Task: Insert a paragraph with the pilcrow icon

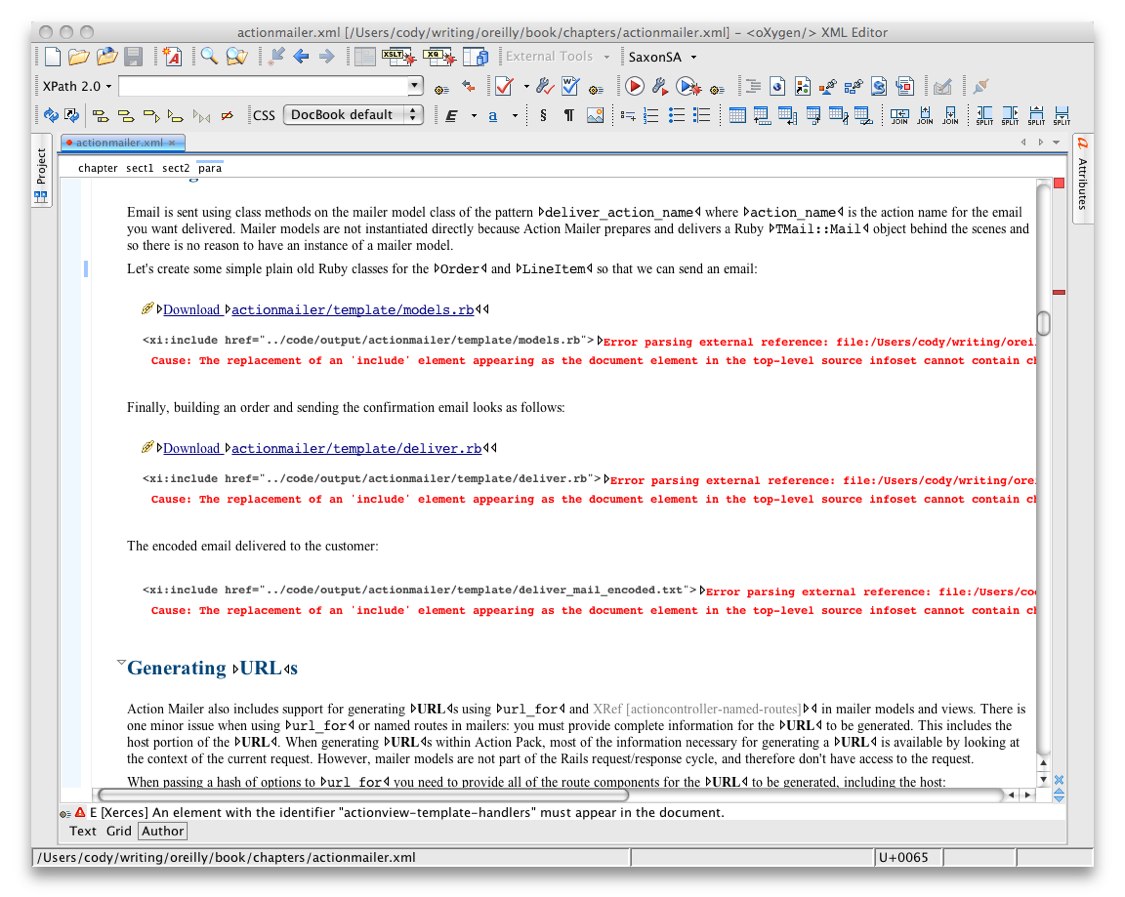Action: click(x=568, y=115)
